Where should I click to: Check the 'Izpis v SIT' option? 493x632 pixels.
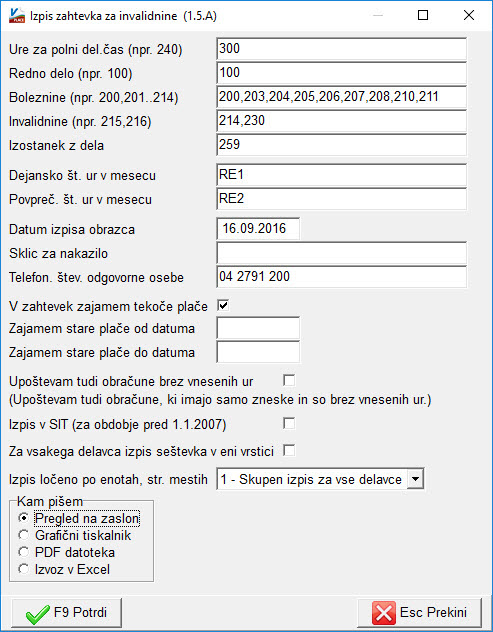coord(289,423)
